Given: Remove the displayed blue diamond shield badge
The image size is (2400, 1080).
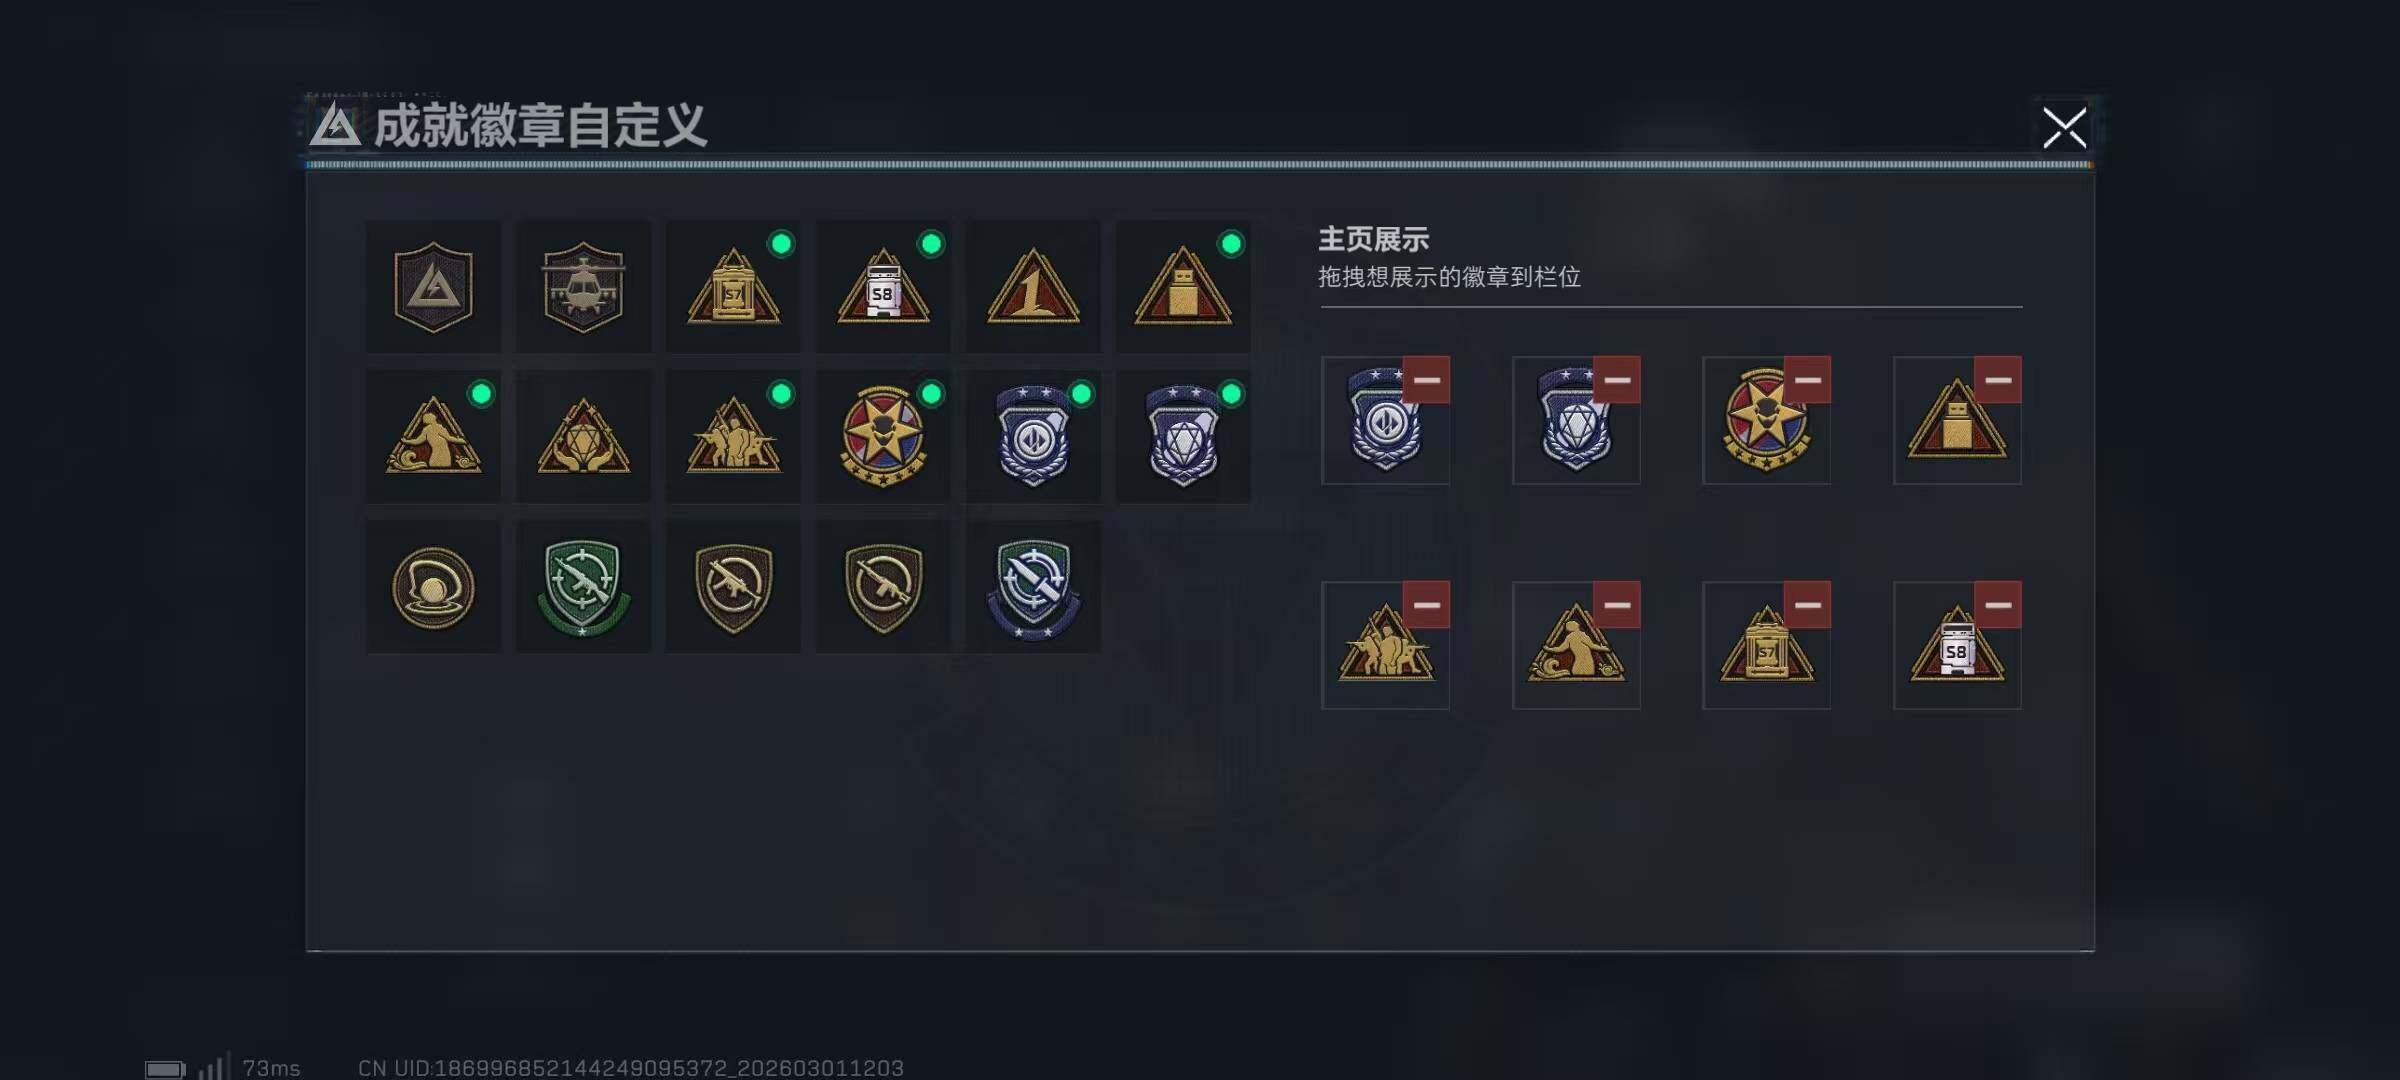Looking at the screenshot, I should click(1617, 380).
